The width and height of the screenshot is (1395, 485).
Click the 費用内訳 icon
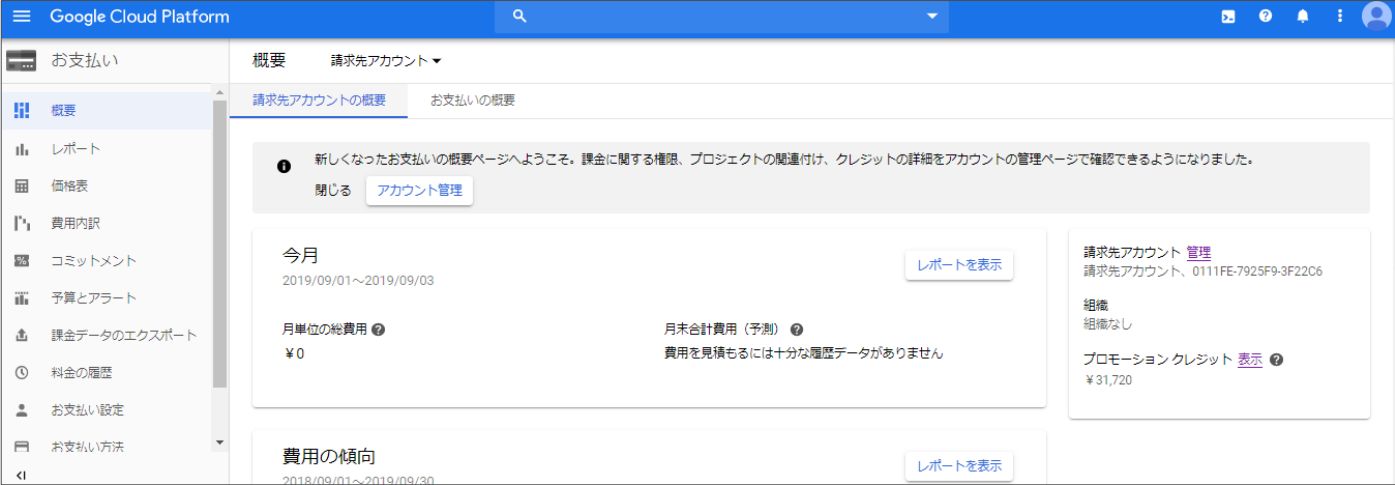point(21,224)
